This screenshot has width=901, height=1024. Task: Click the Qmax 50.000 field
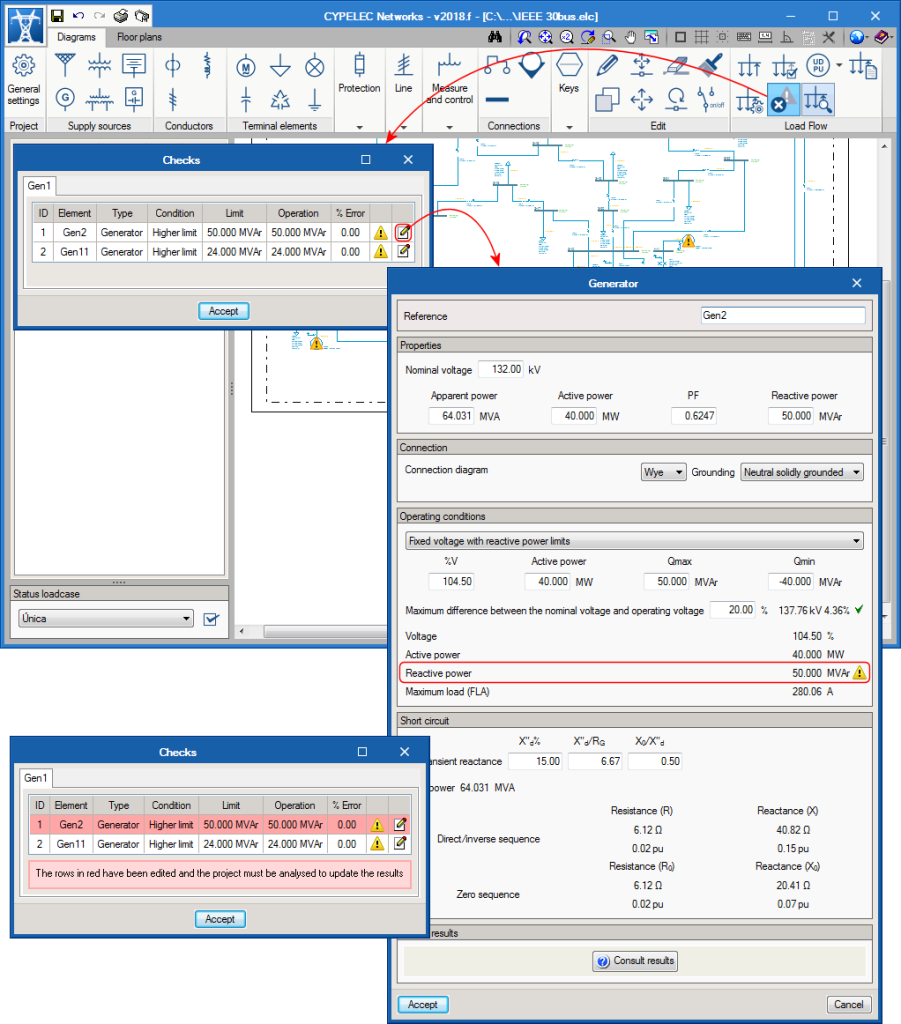tap(667, 581)
